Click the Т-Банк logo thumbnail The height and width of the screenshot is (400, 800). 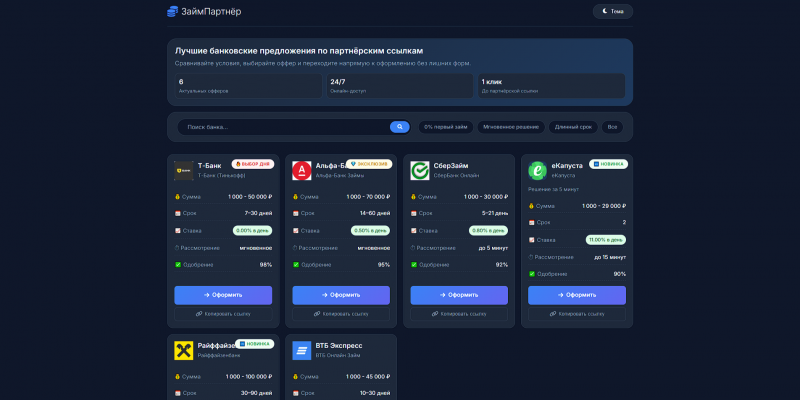pos(184,171)
